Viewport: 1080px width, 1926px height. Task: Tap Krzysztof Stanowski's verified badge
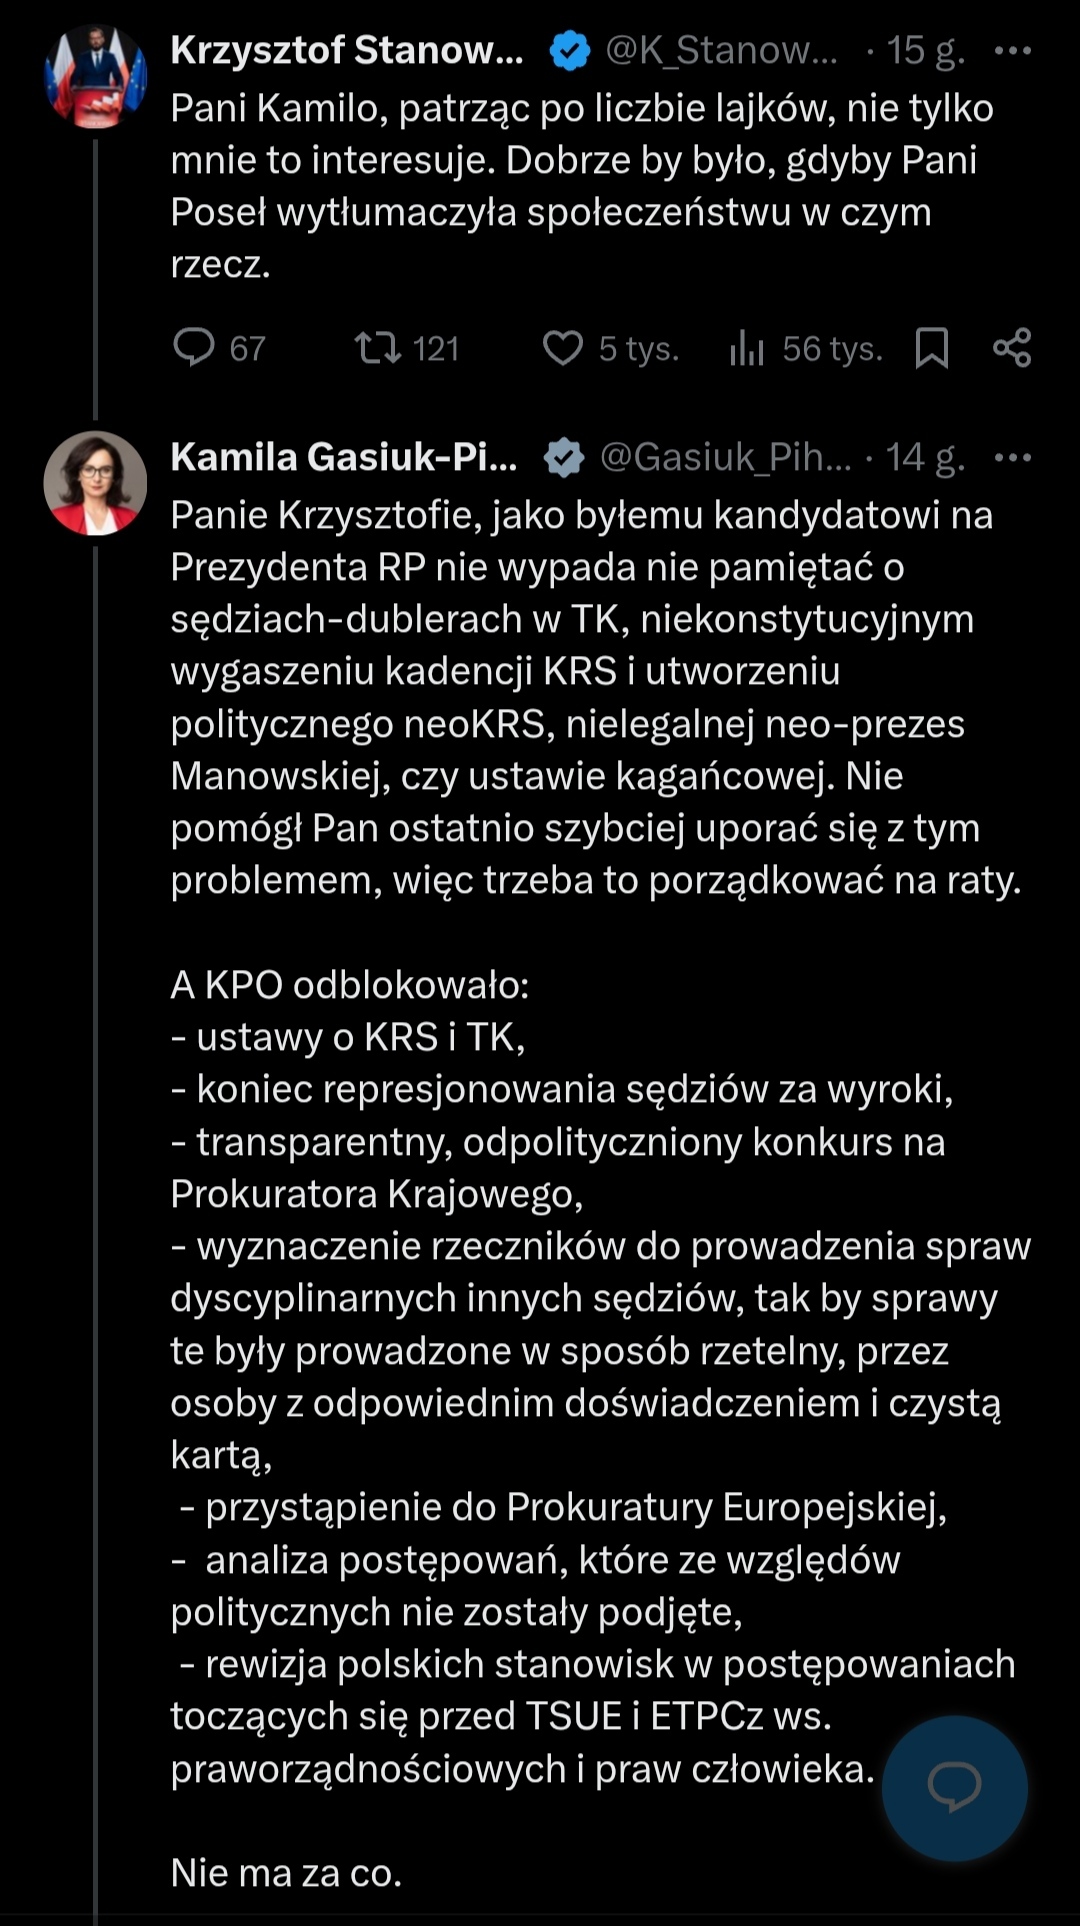point(570,51)
